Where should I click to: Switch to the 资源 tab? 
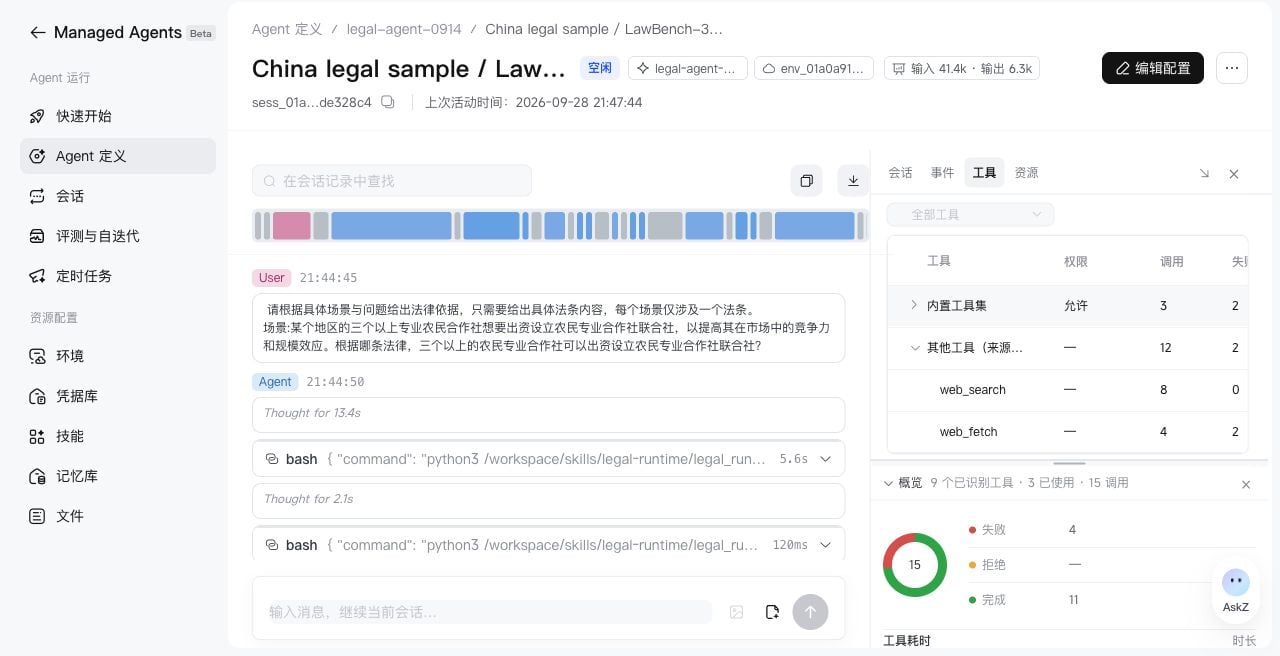(1026, 172)
